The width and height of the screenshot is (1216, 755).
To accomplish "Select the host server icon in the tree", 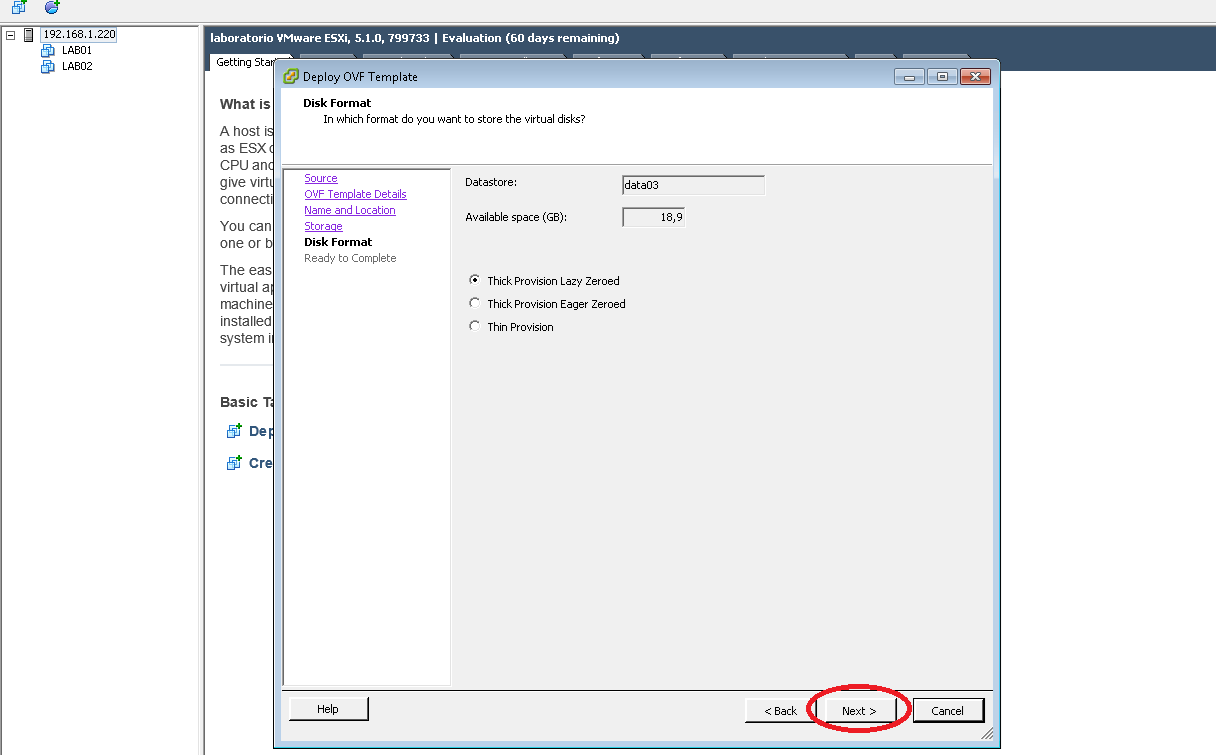I will 28,34.
